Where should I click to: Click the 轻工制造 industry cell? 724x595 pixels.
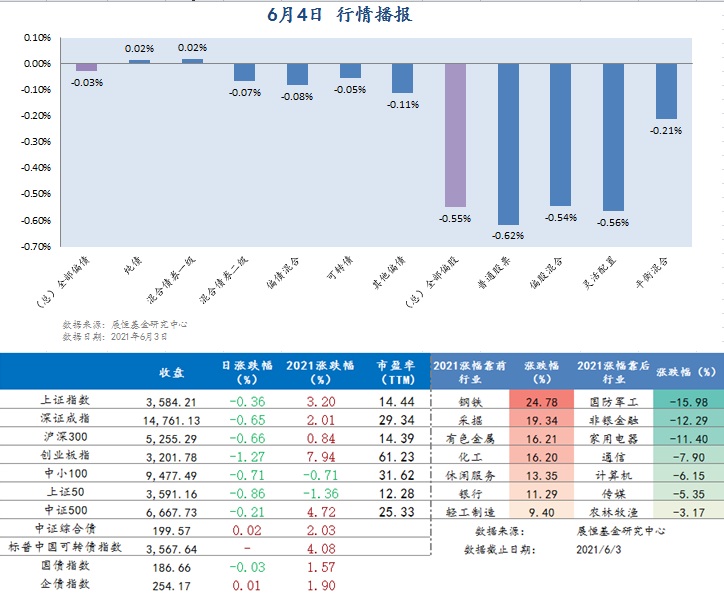[x=471, y=512]
